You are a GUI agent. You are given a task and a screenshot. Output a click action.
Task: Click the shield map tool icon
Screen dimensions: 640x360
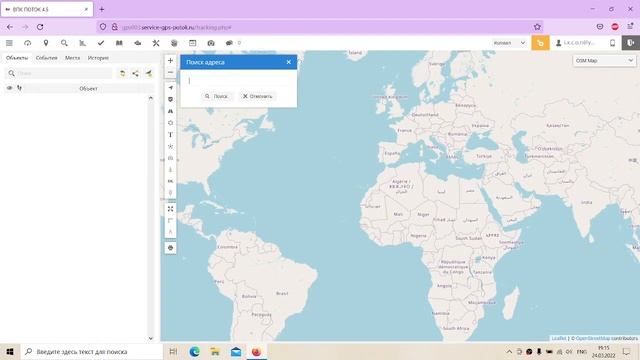click(171, 99)
